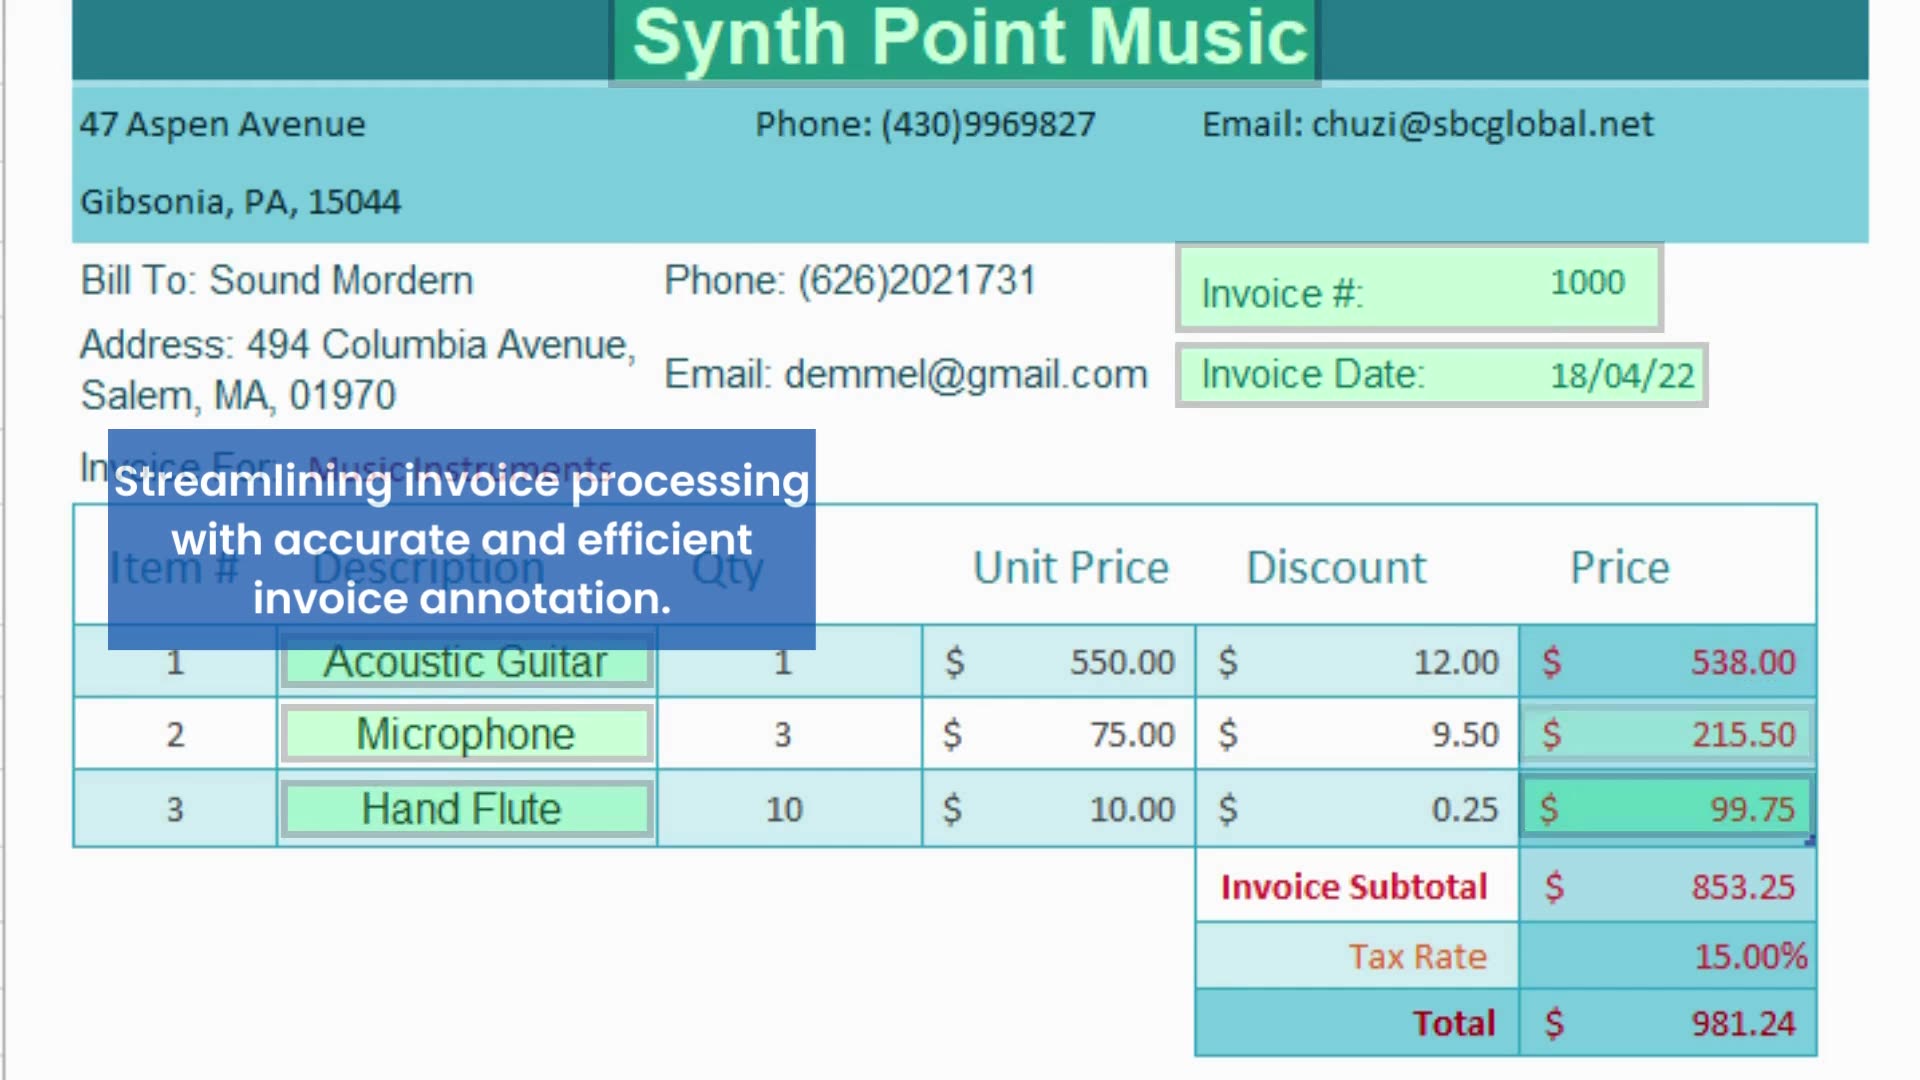Select the Synth Point Music title
Viewport: 1920px width, 1080px height.
point(969,38)
